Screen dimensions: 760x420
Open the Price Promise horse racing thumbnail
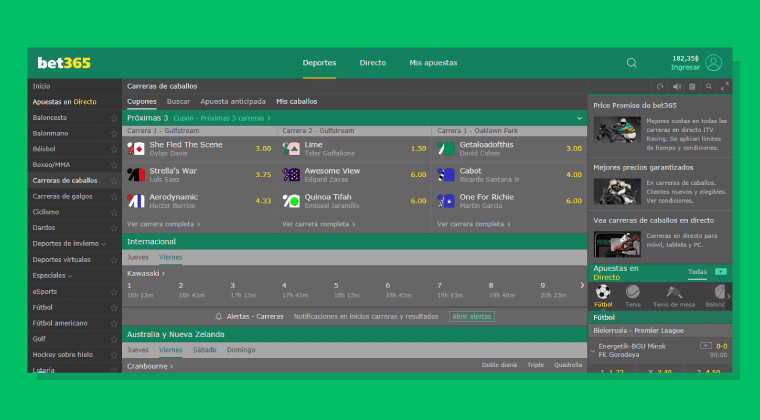[x=616, y=129]
